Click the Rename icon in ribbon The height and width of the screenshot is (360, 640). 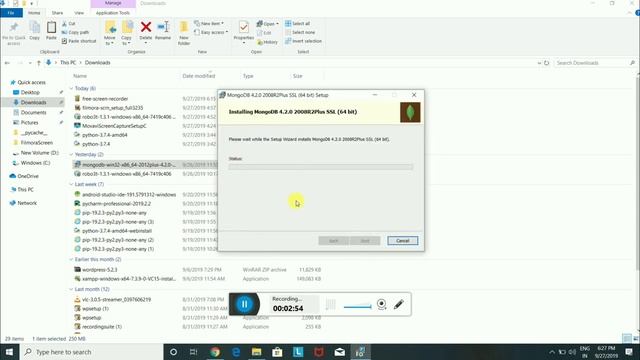point(163,28)
